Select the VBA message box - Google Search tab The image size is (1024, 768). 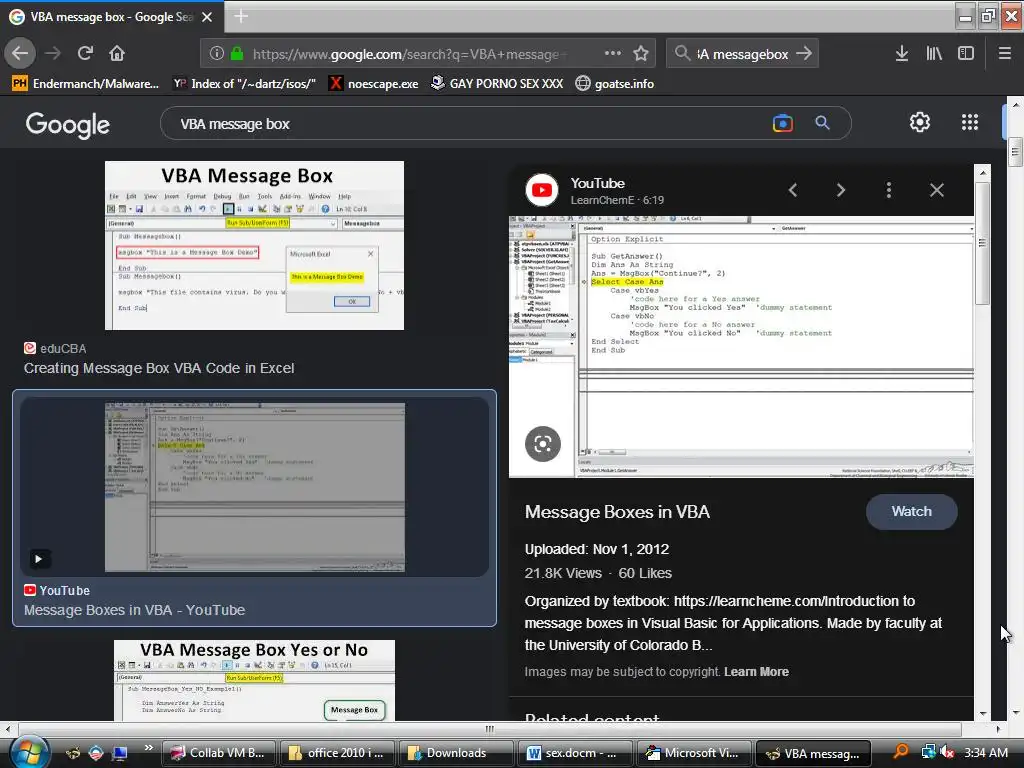coord(111,17)
